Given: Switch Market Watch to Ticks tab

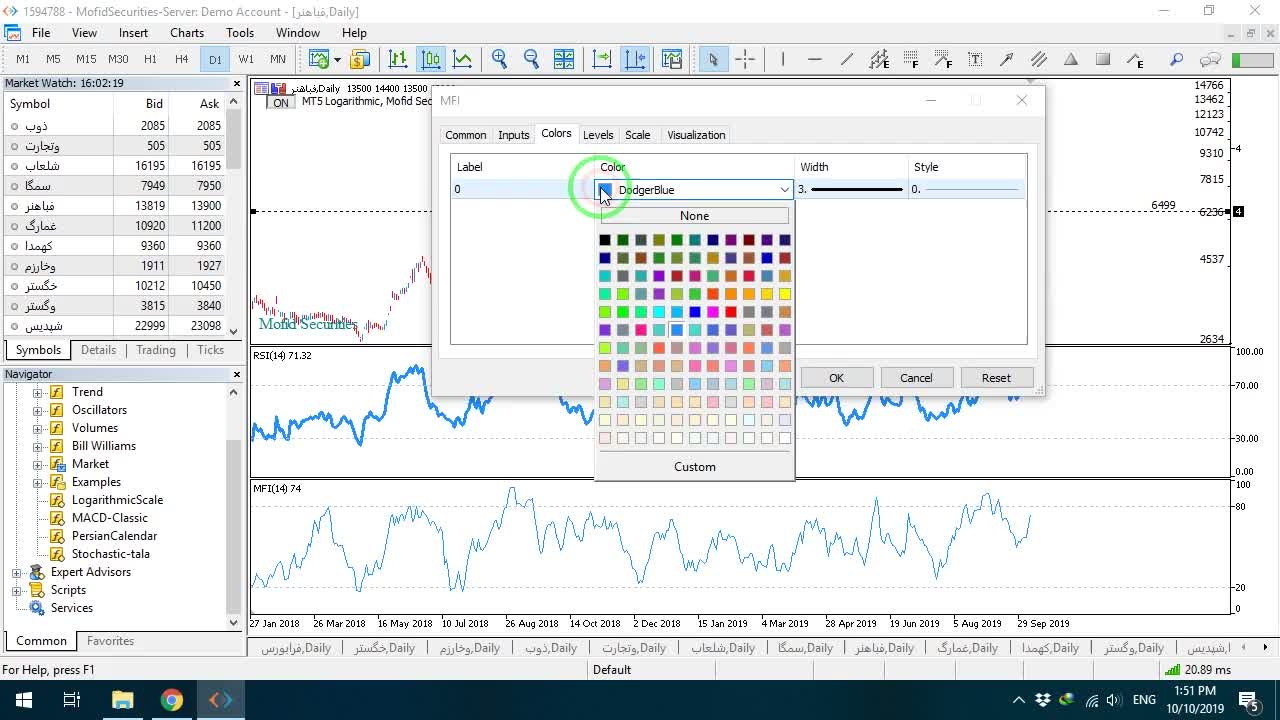Looking at the screenshot, I should coord(211,350).
